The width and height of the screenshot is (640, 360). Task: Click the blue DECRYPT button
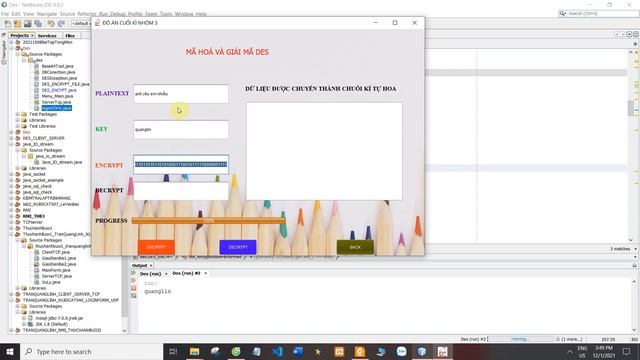tap(238, 247)
